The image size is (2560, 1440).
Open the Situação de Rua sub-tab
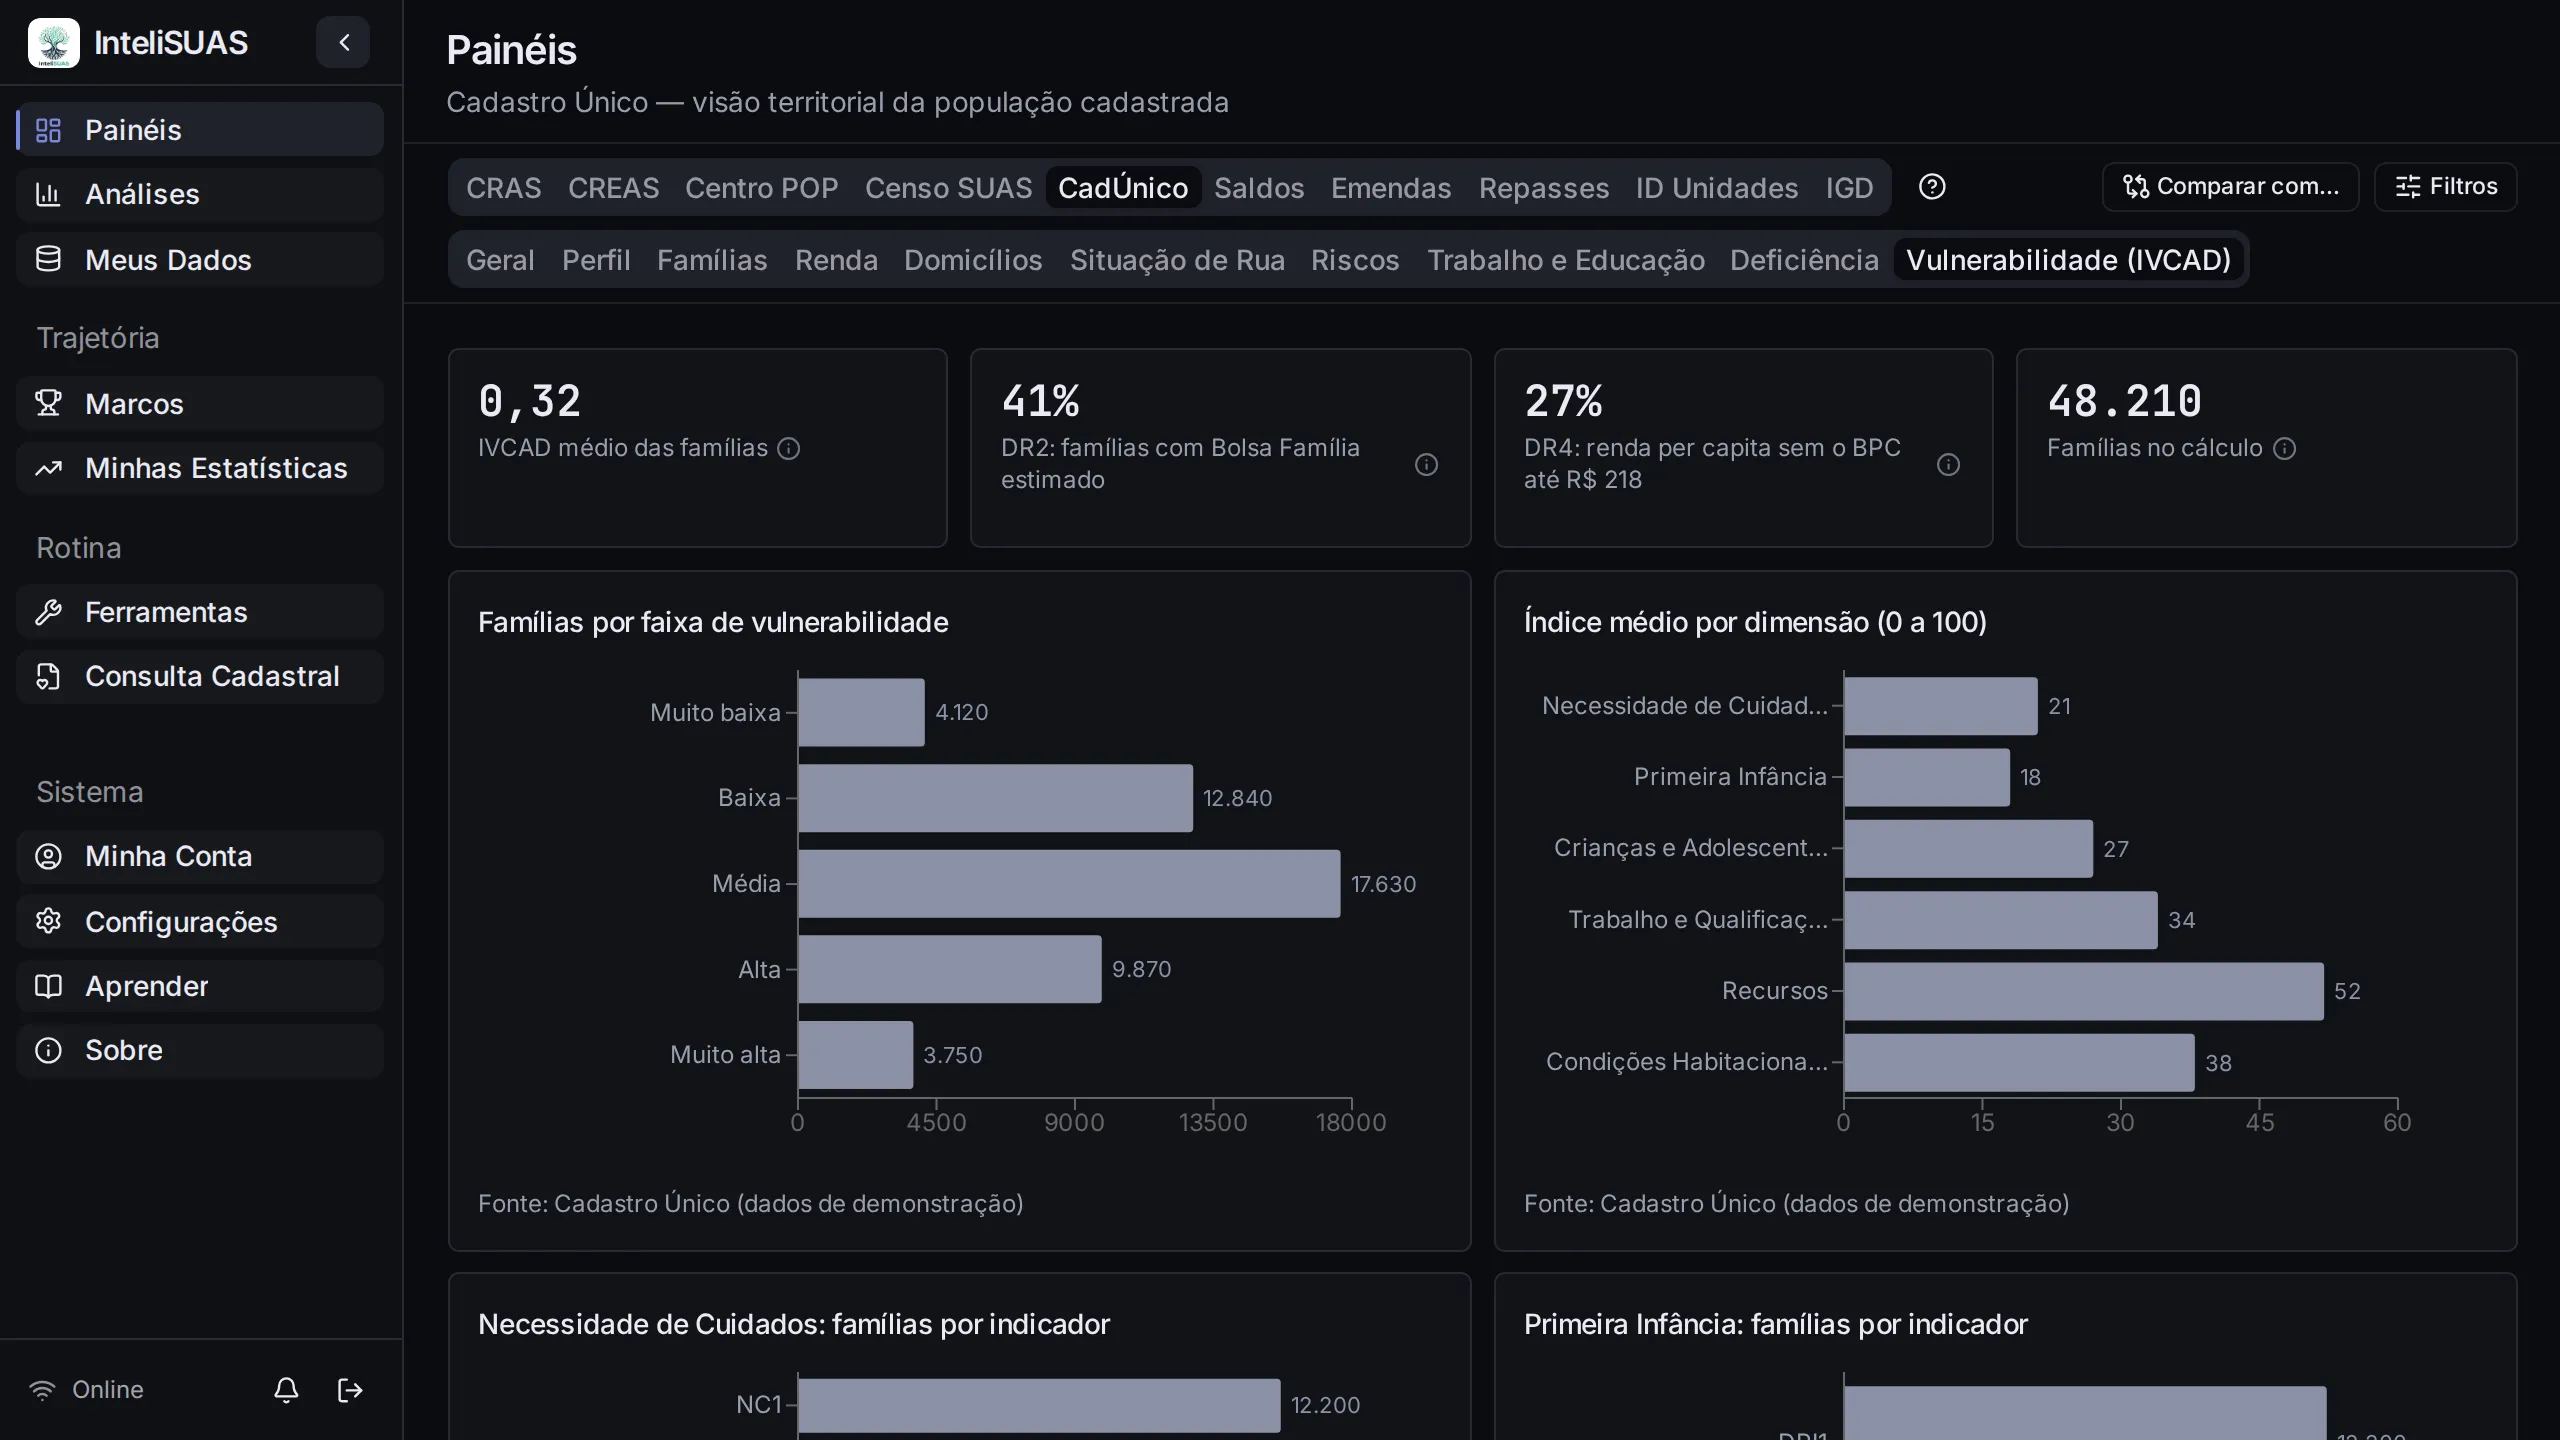point(1177,260)
